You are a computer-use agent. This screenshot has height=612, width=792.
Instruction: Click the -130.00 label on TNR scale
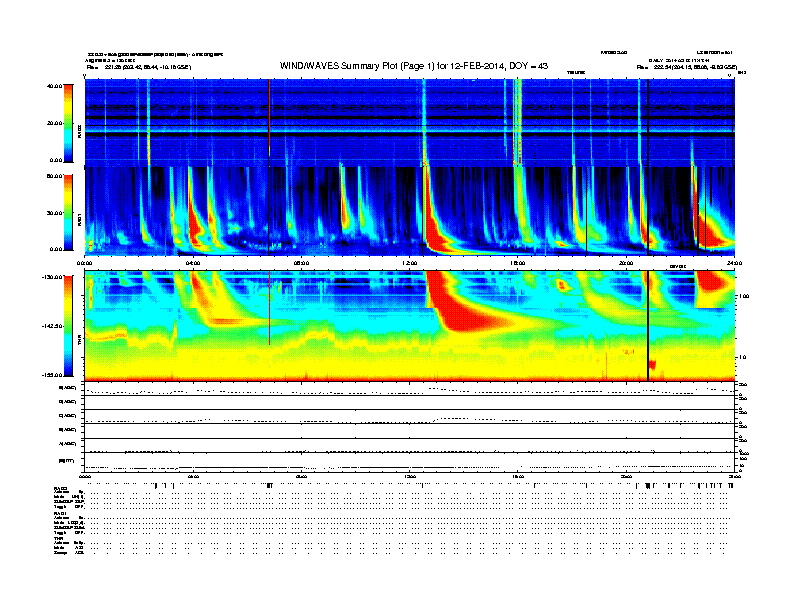(52, 277)
